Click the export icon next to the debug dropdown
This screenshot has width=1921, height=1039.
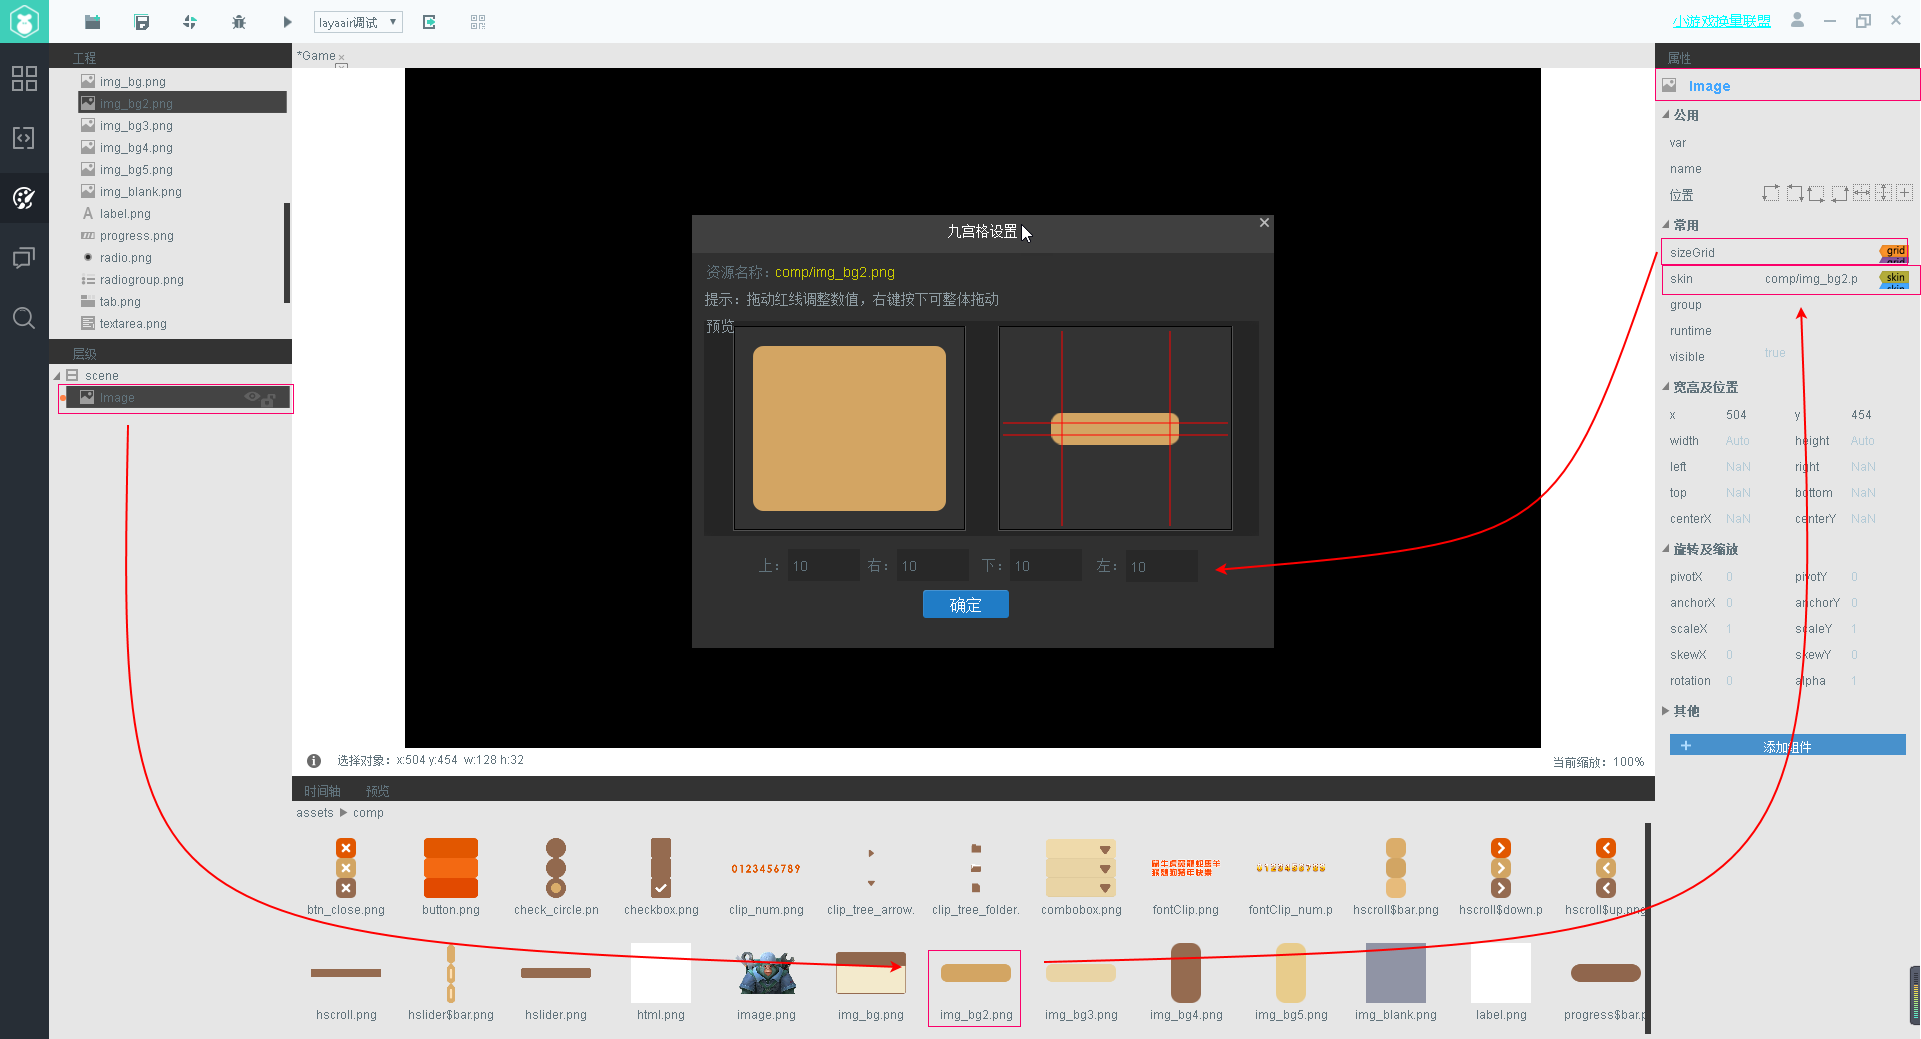tap(429, 21)
